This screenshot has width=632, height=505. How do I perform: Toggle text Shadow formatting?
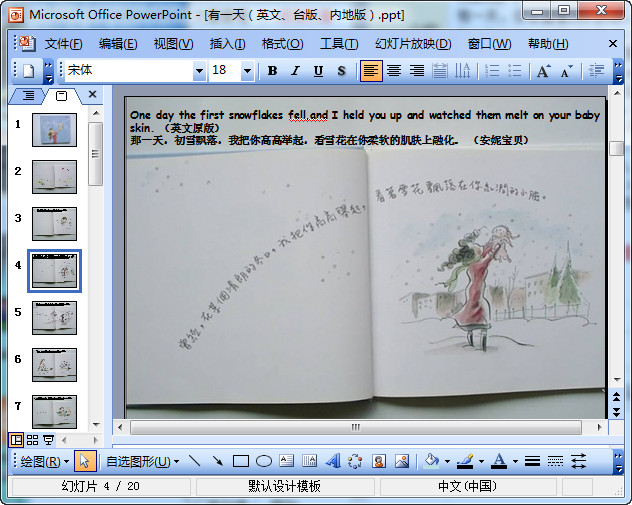341,71
